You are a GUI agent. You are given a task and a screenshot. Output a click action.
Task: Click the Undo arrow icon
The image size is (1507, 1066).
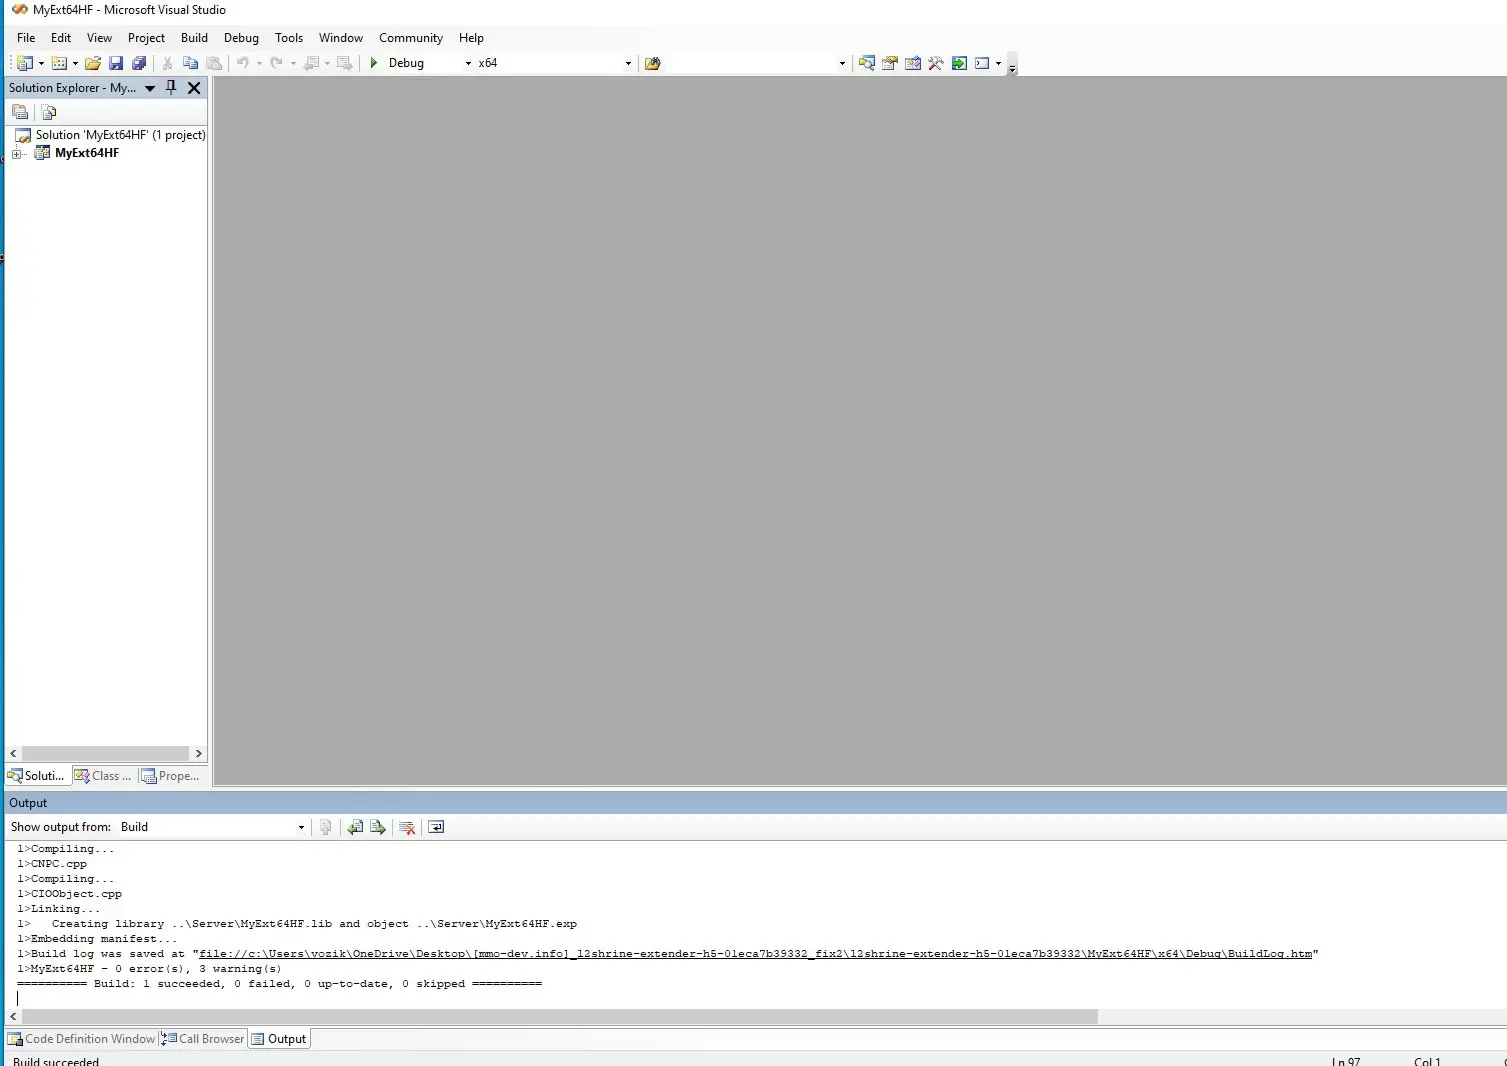(x=243, y=63)
